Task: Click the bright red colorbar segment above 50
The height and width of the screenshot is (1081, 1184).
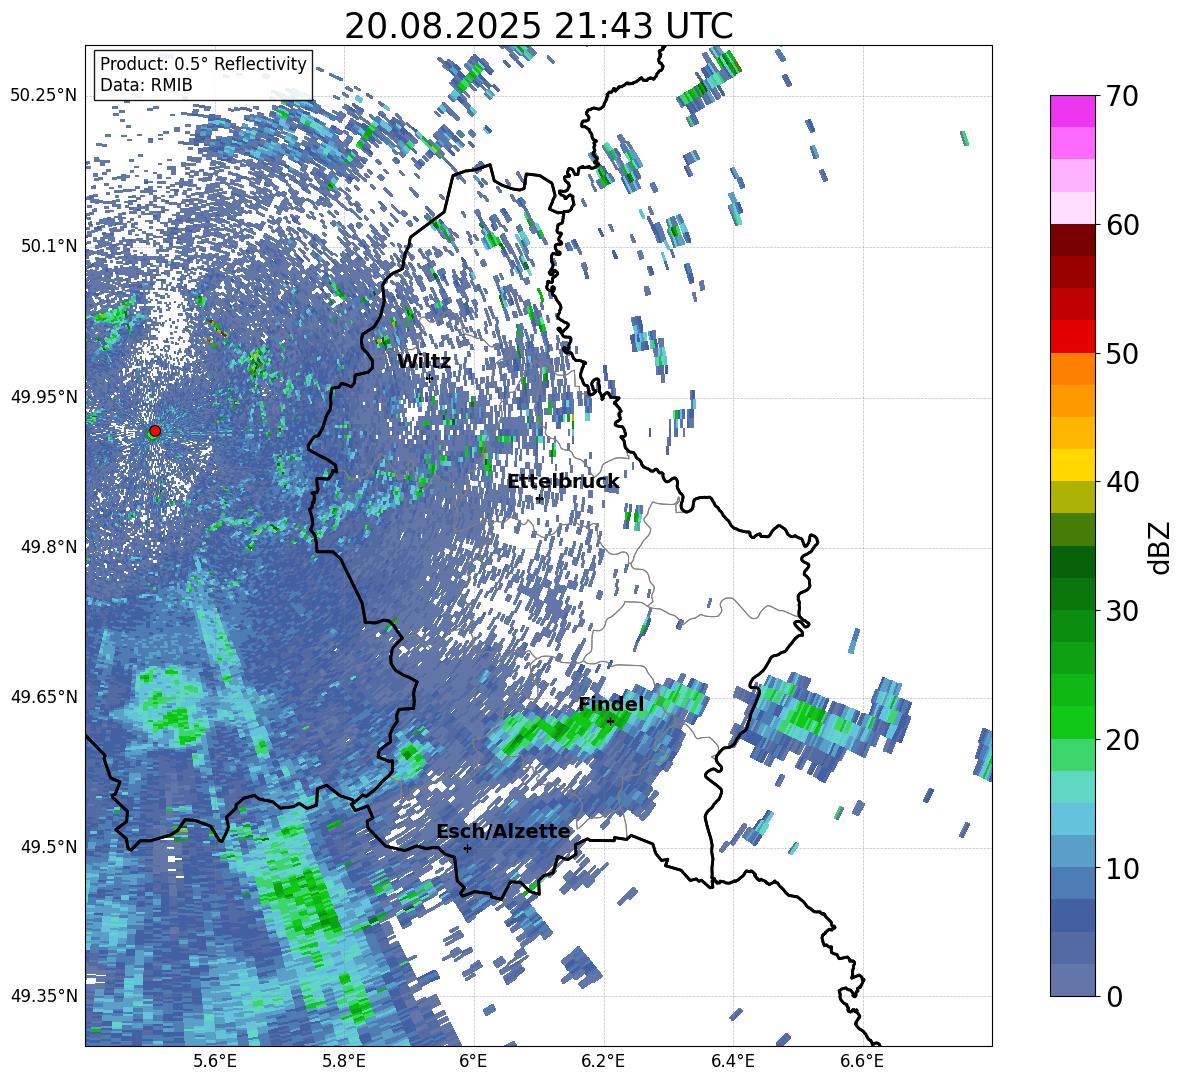Action: 1072,337
